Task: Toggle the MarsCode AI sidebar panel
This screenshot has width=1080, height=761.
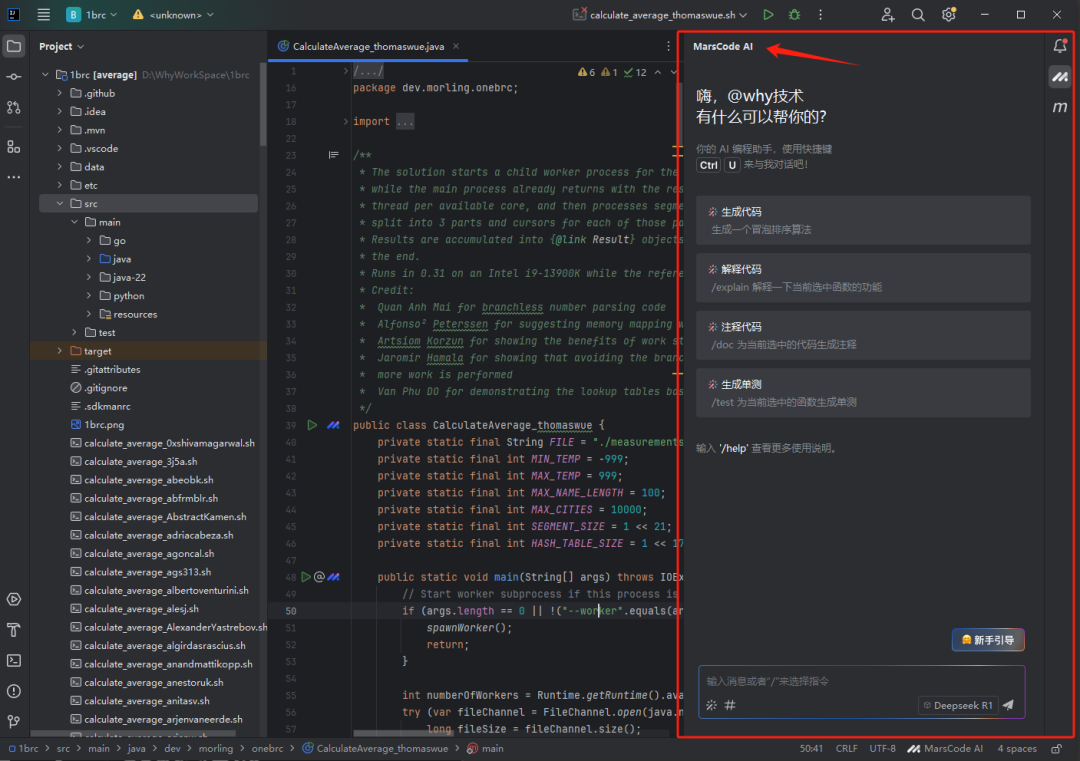Action: click(1060, 76)
